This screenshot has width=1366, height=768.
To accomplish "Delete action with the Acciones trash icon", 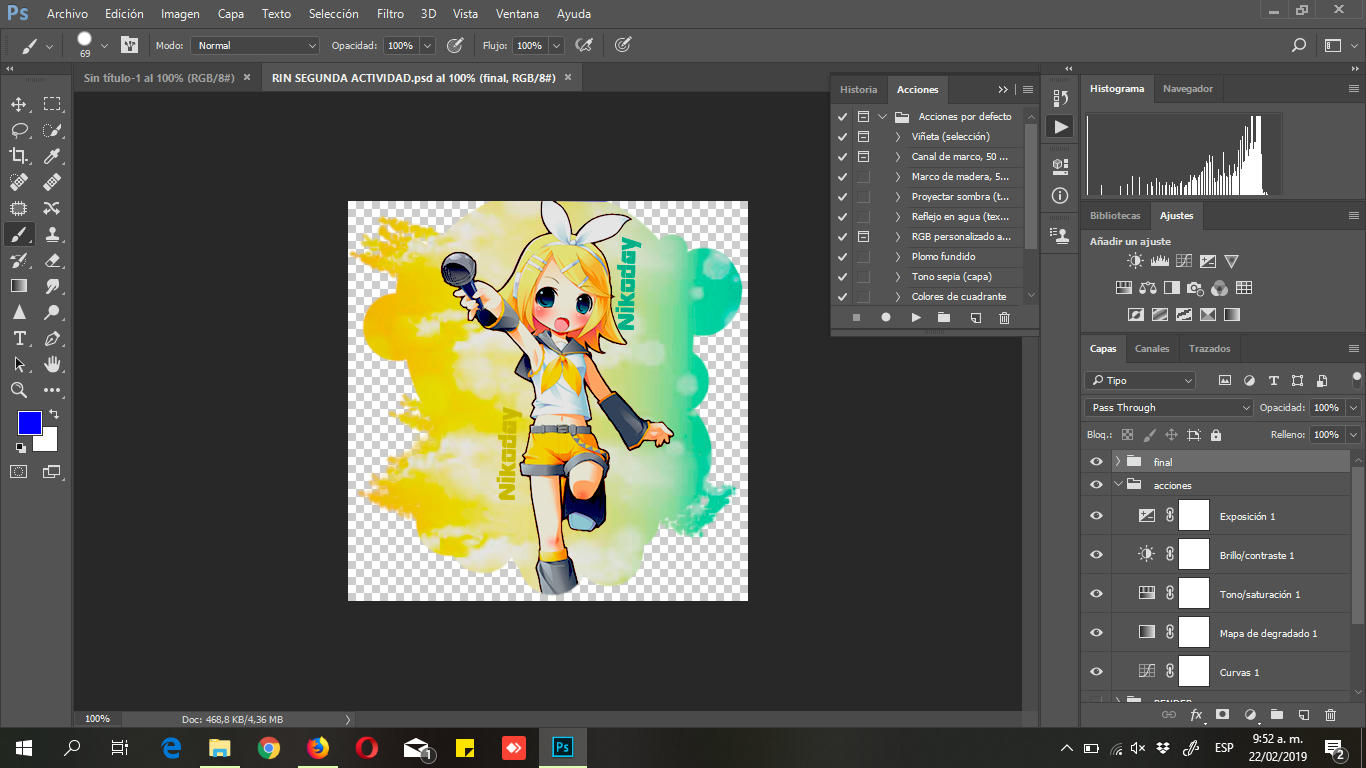I will 1005,317.
